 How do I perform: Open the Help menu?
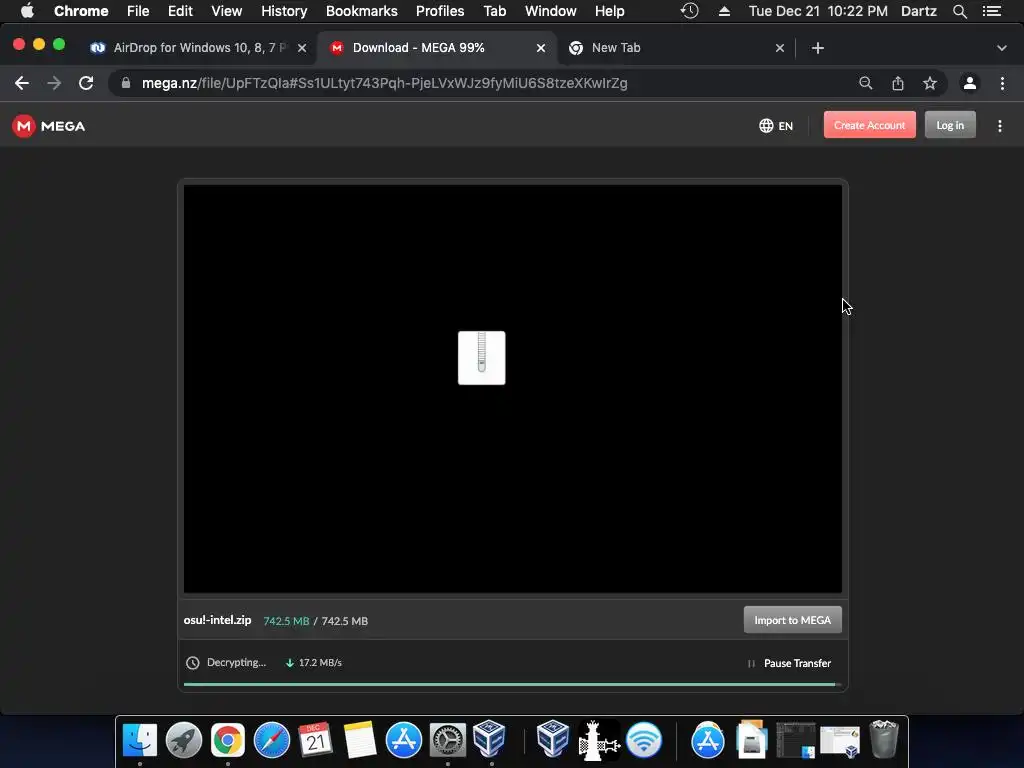point(609,11)
